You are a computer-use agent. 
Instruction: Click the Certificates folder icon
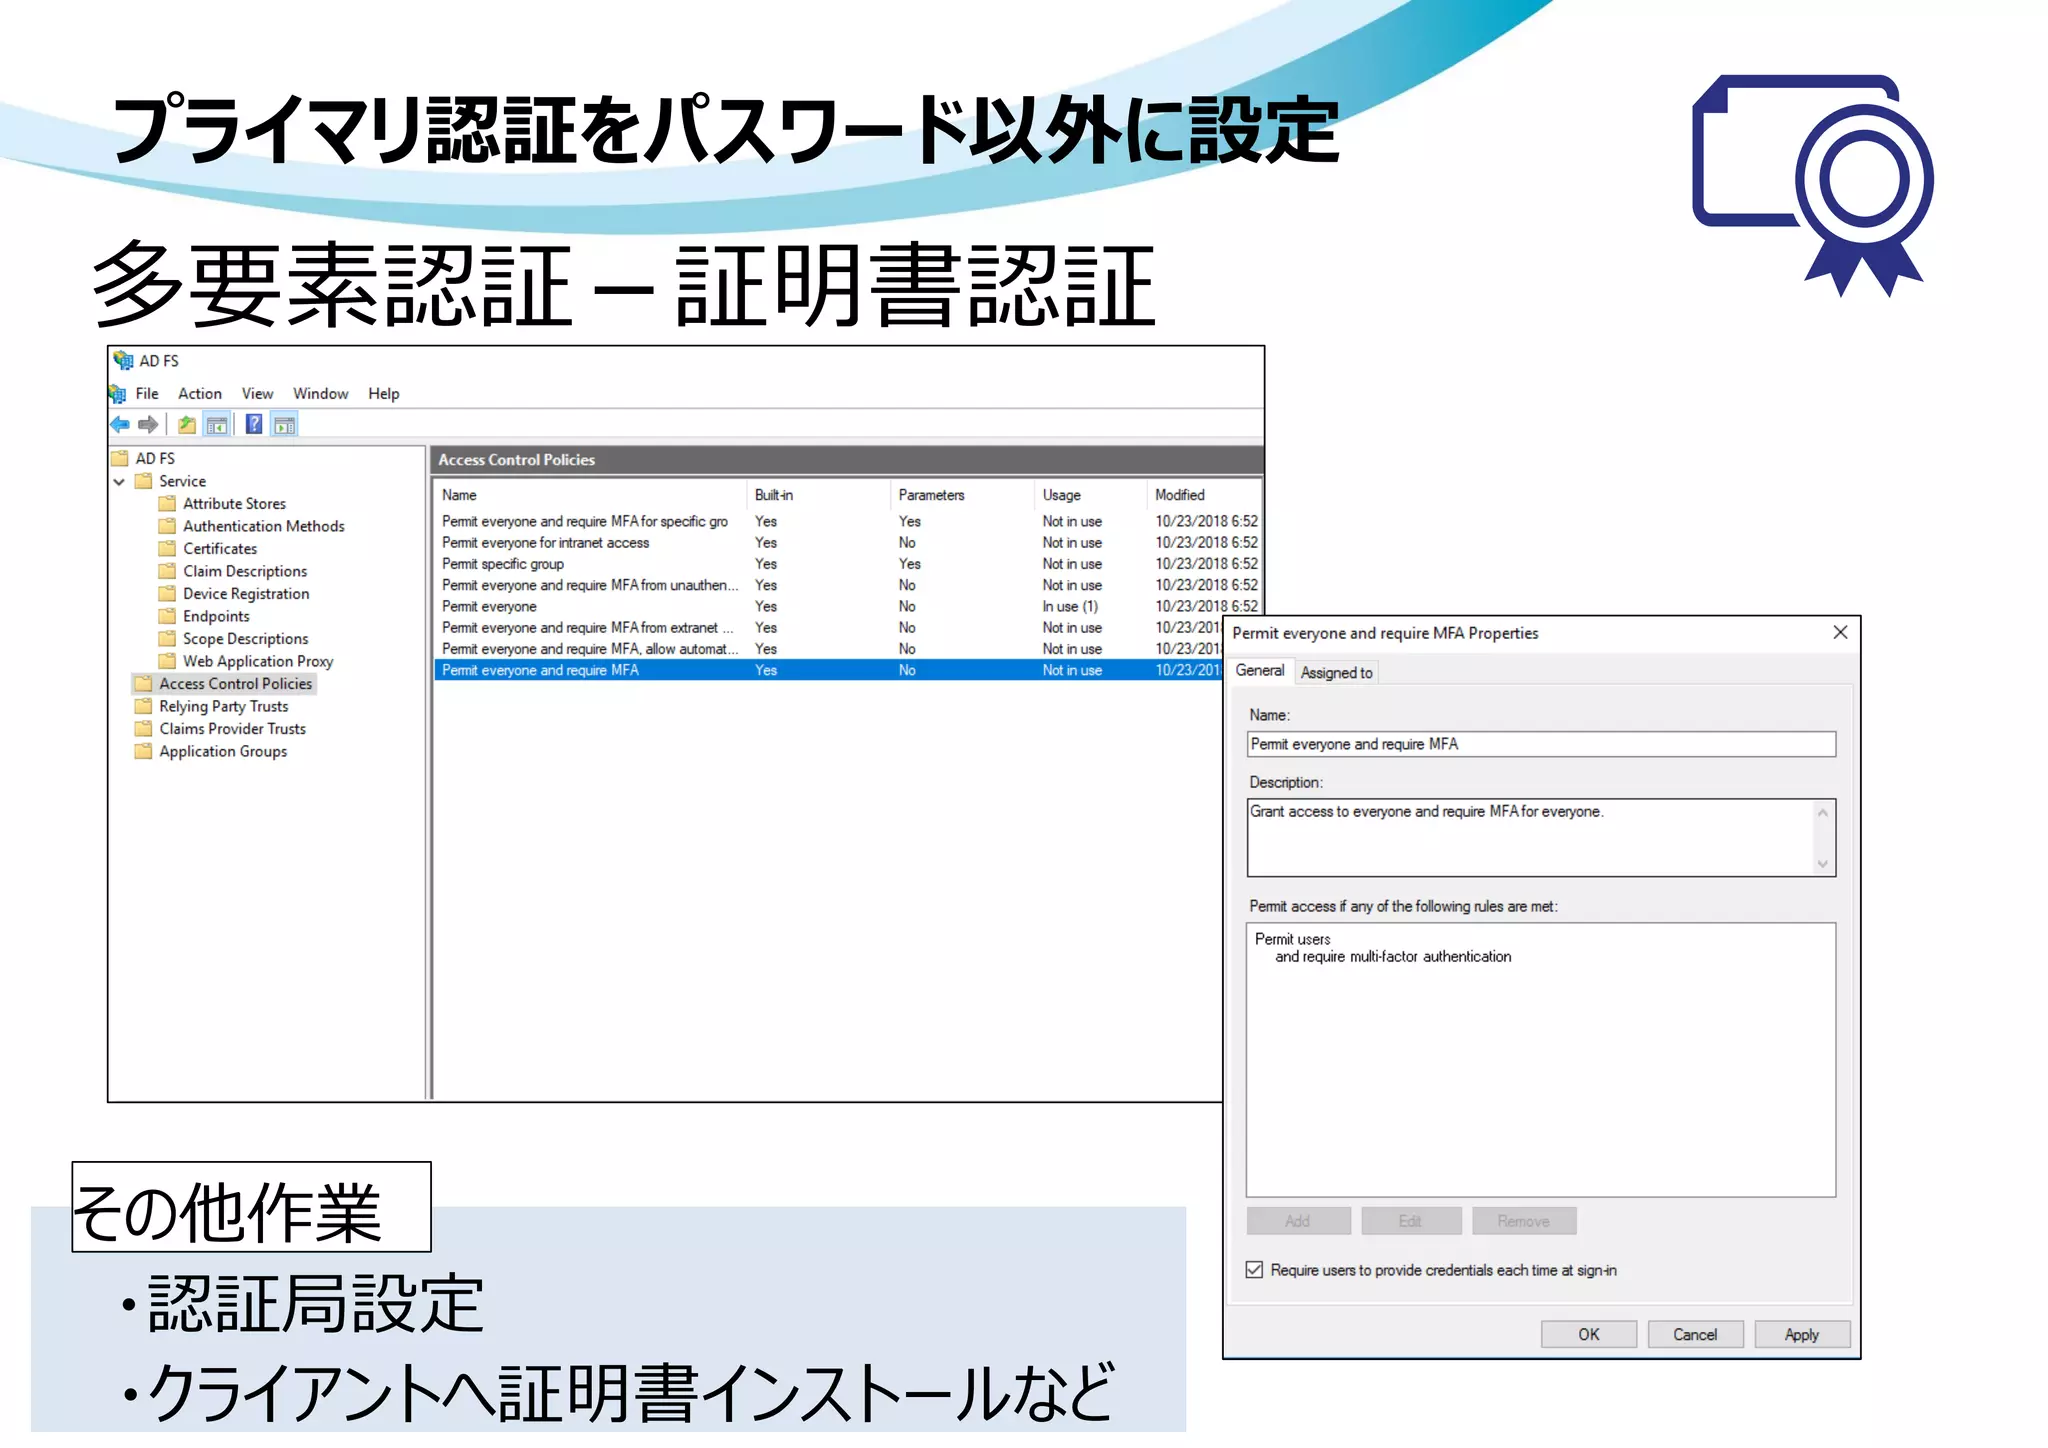click(x=167, y=549)
